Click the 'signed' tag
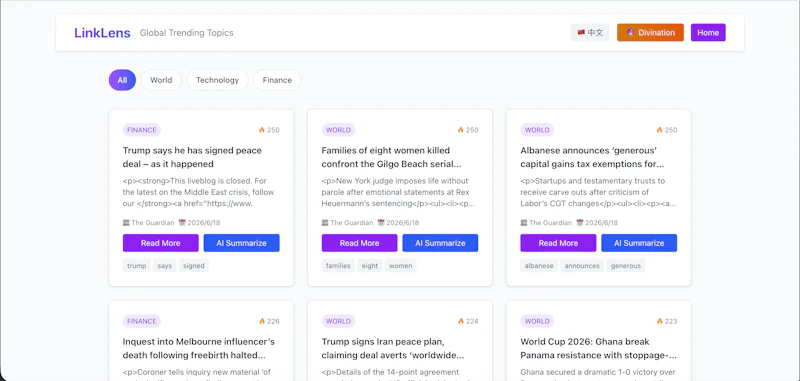Image resolution: width=800 pixels, height=381 pixels. 194,266
